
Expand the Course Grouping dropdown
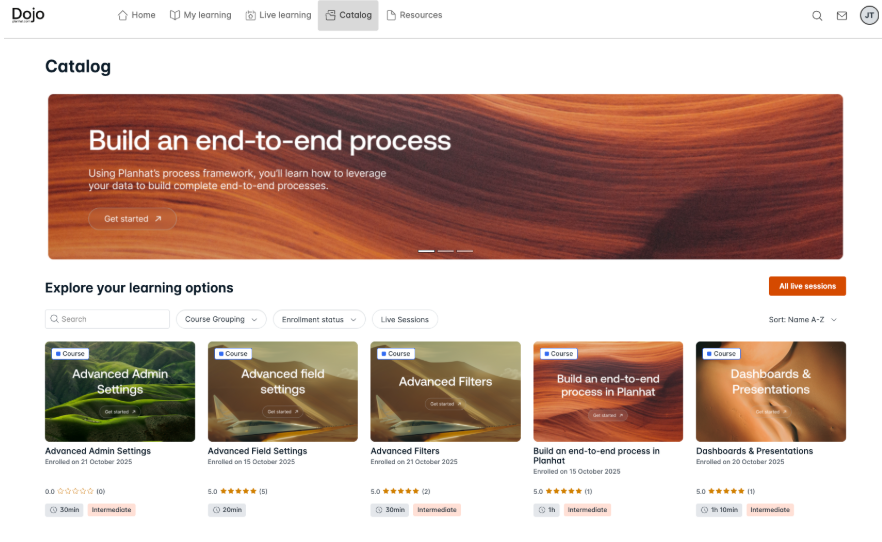pos(221,319)
